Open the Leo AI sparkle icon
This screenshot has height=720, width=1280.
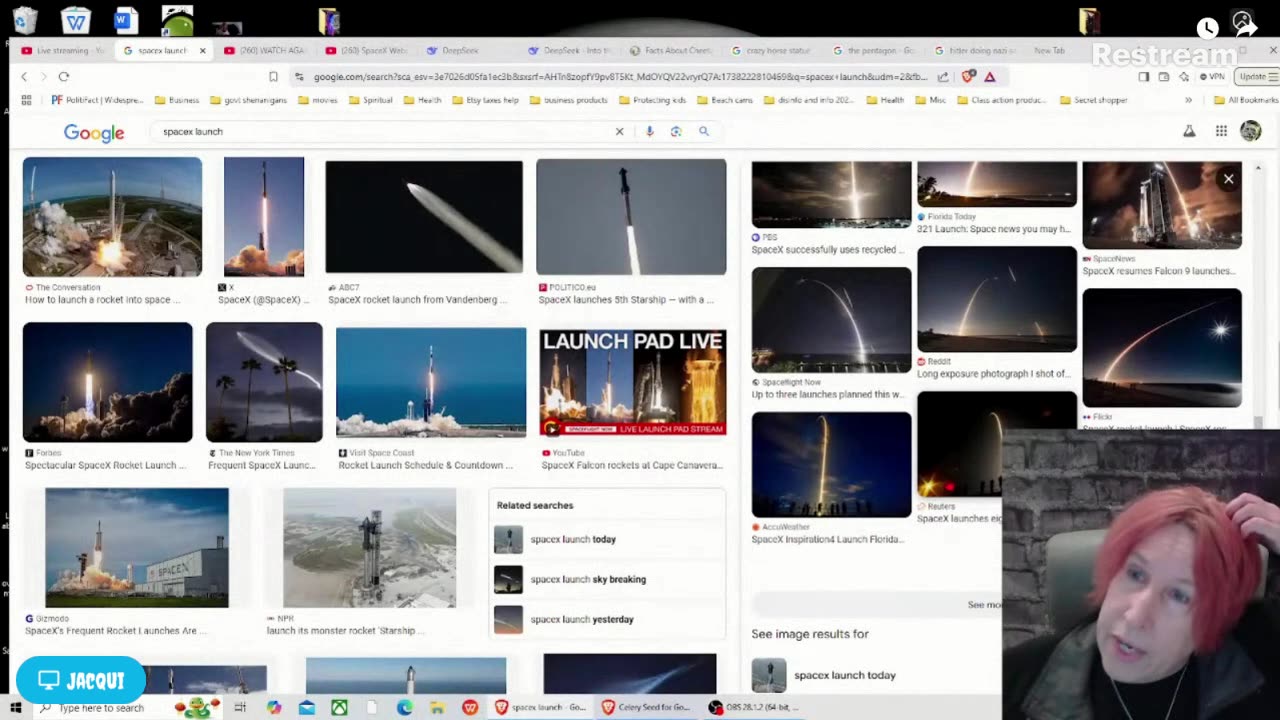coord(1184,77)
